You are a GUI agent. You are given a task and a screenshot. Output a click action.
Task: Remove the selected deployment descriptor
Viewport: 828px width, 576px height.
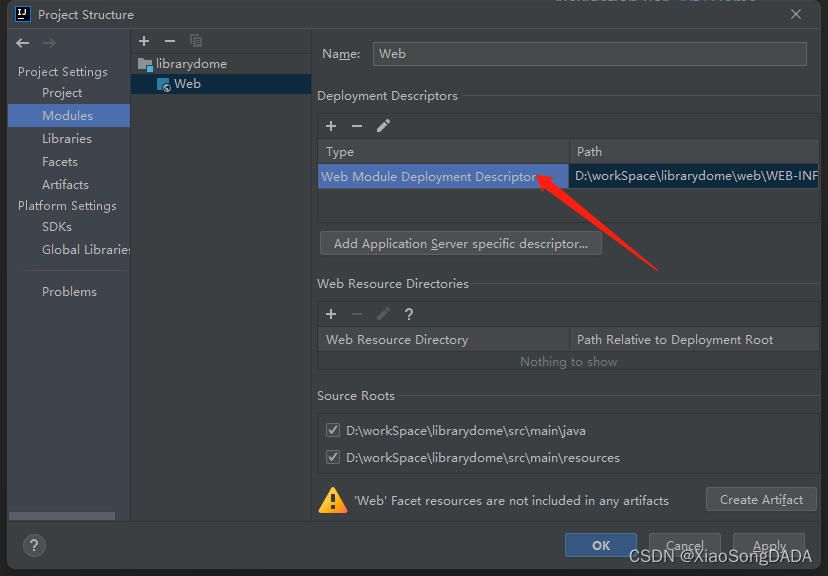[357, 126]
